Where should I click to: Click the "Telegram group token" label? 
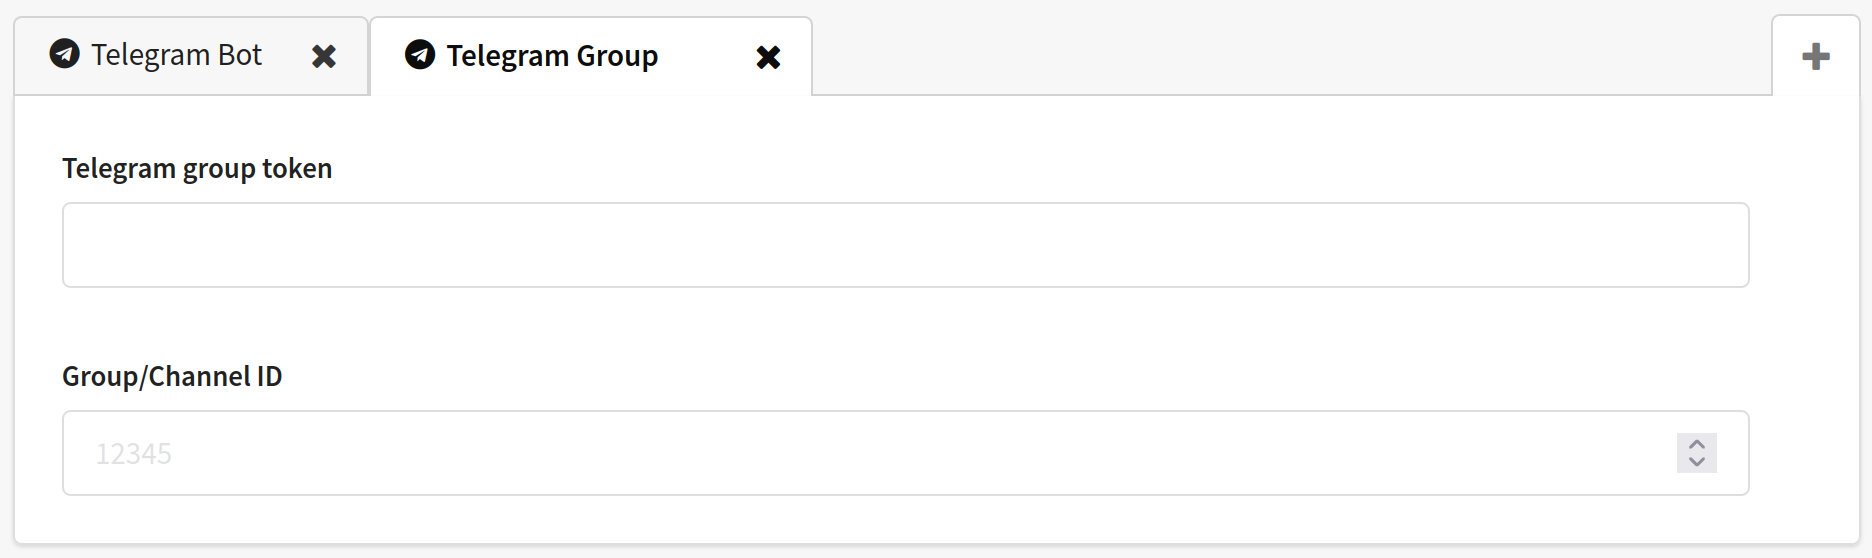(197, 168)
